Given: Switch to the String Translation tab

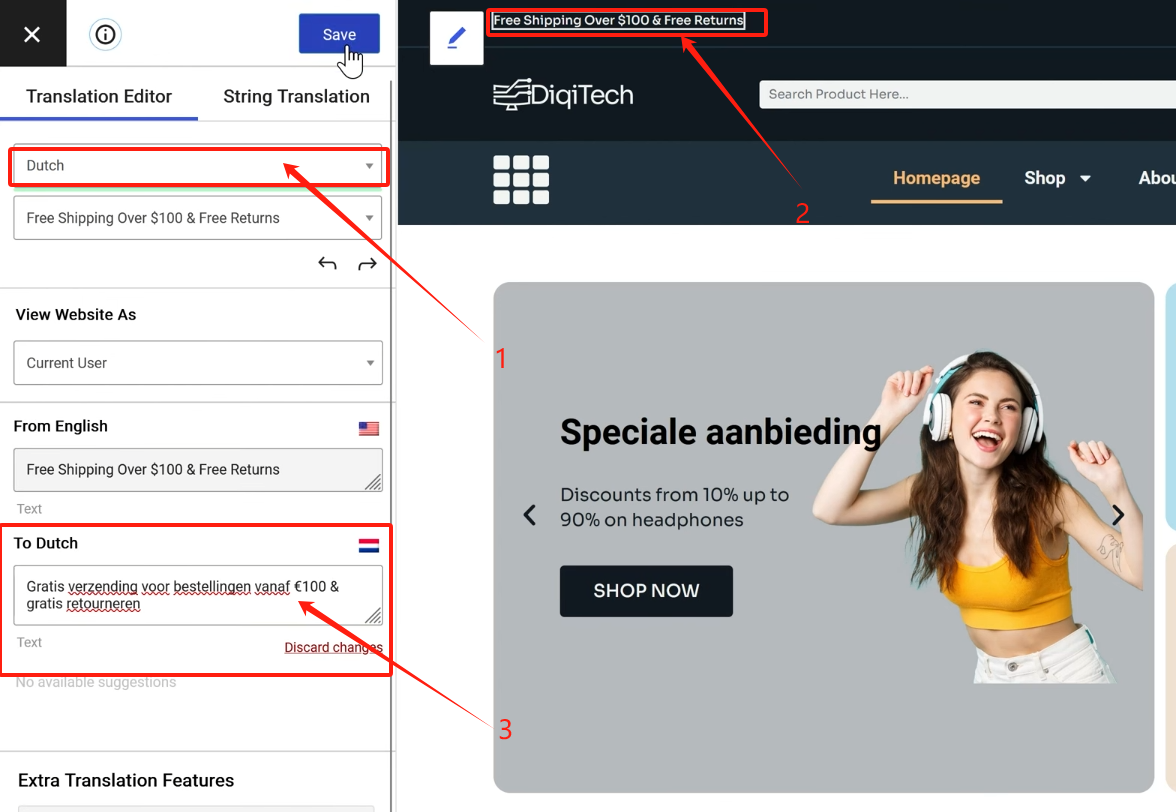Looking at the screenshot, I should click(296, 97).
